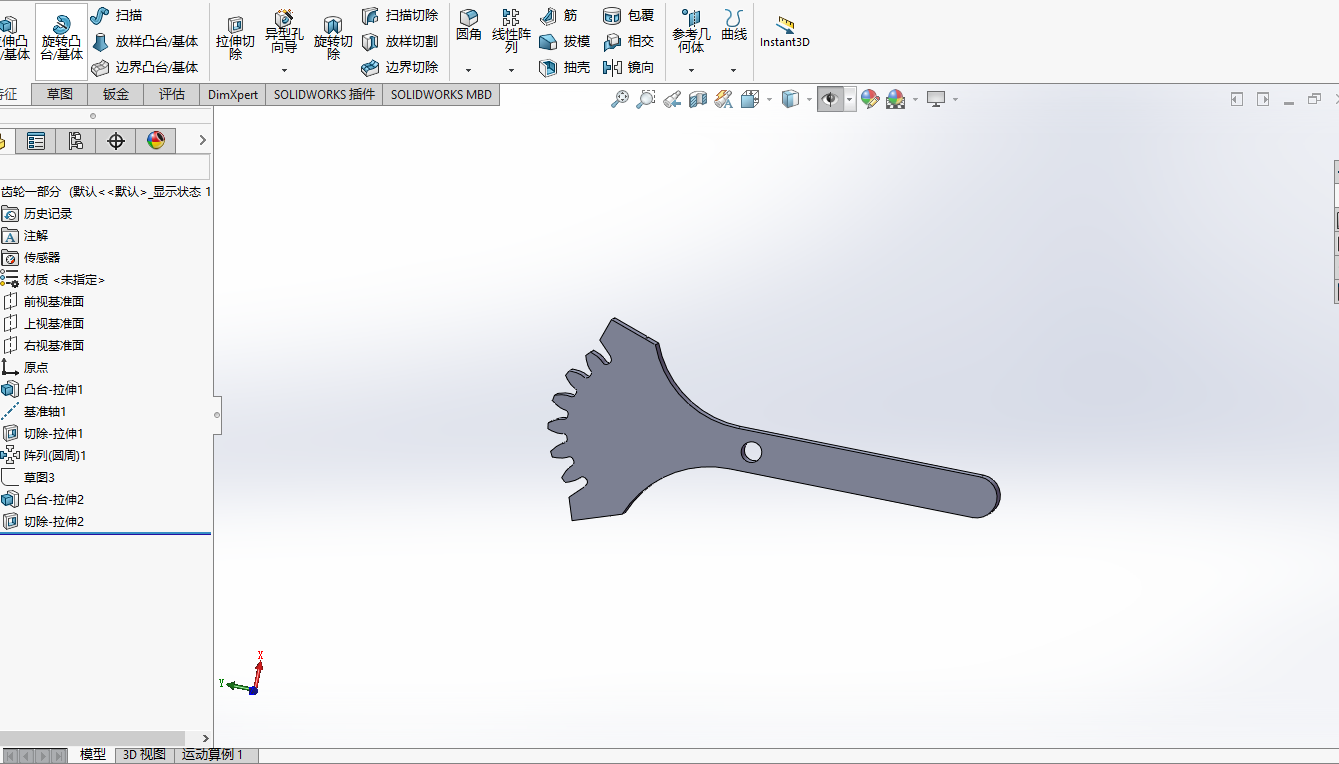This screenshot has width=1339, height=764.
Task: Open the 曲线 curves tool
Action: tap(734, 25)
